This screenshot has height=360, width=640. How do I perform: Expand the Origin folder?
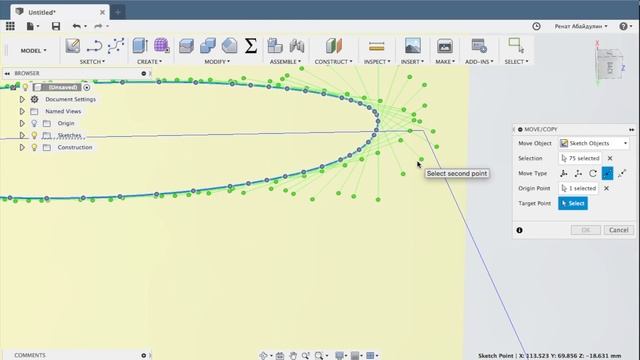[22, 123]
